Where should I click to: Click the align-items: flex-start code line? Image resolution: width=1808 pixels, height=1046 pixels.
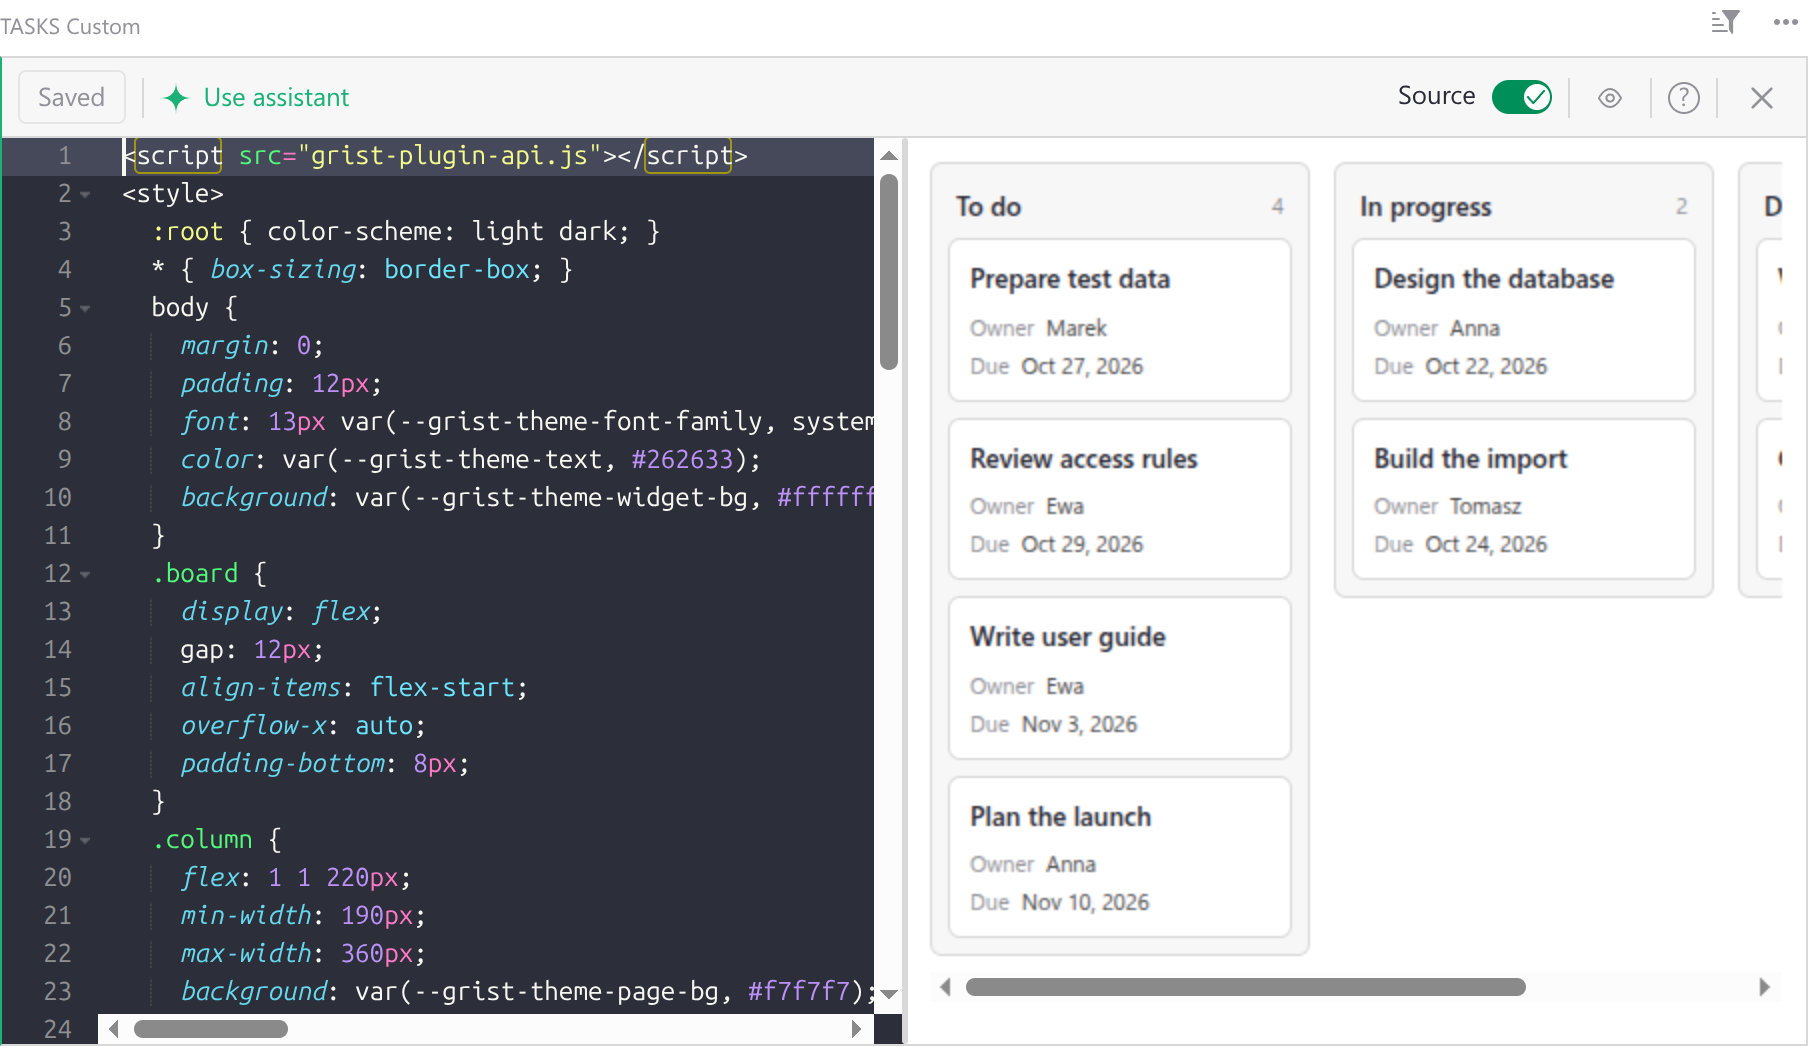point(354,688)
